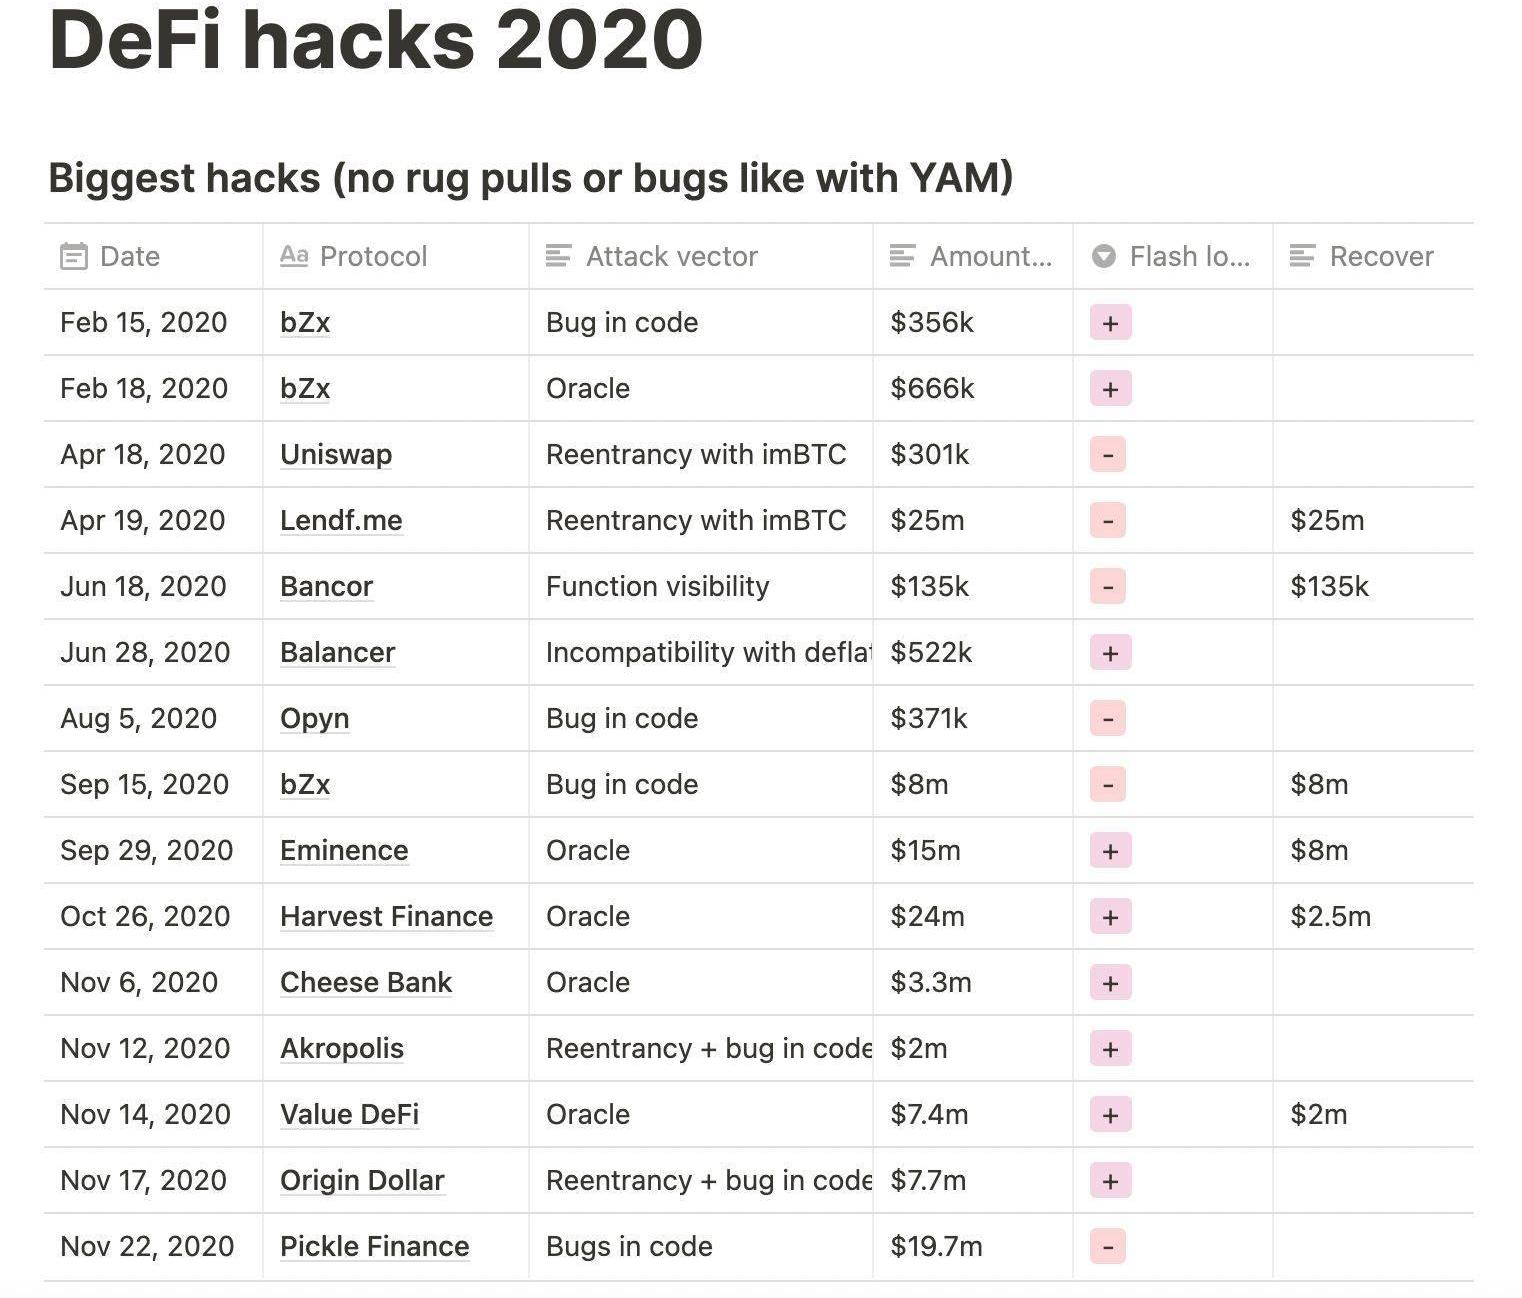Open the Attack vector column header menu
The width and height of the screenshot is (1522, 1298).
(671, 257)
